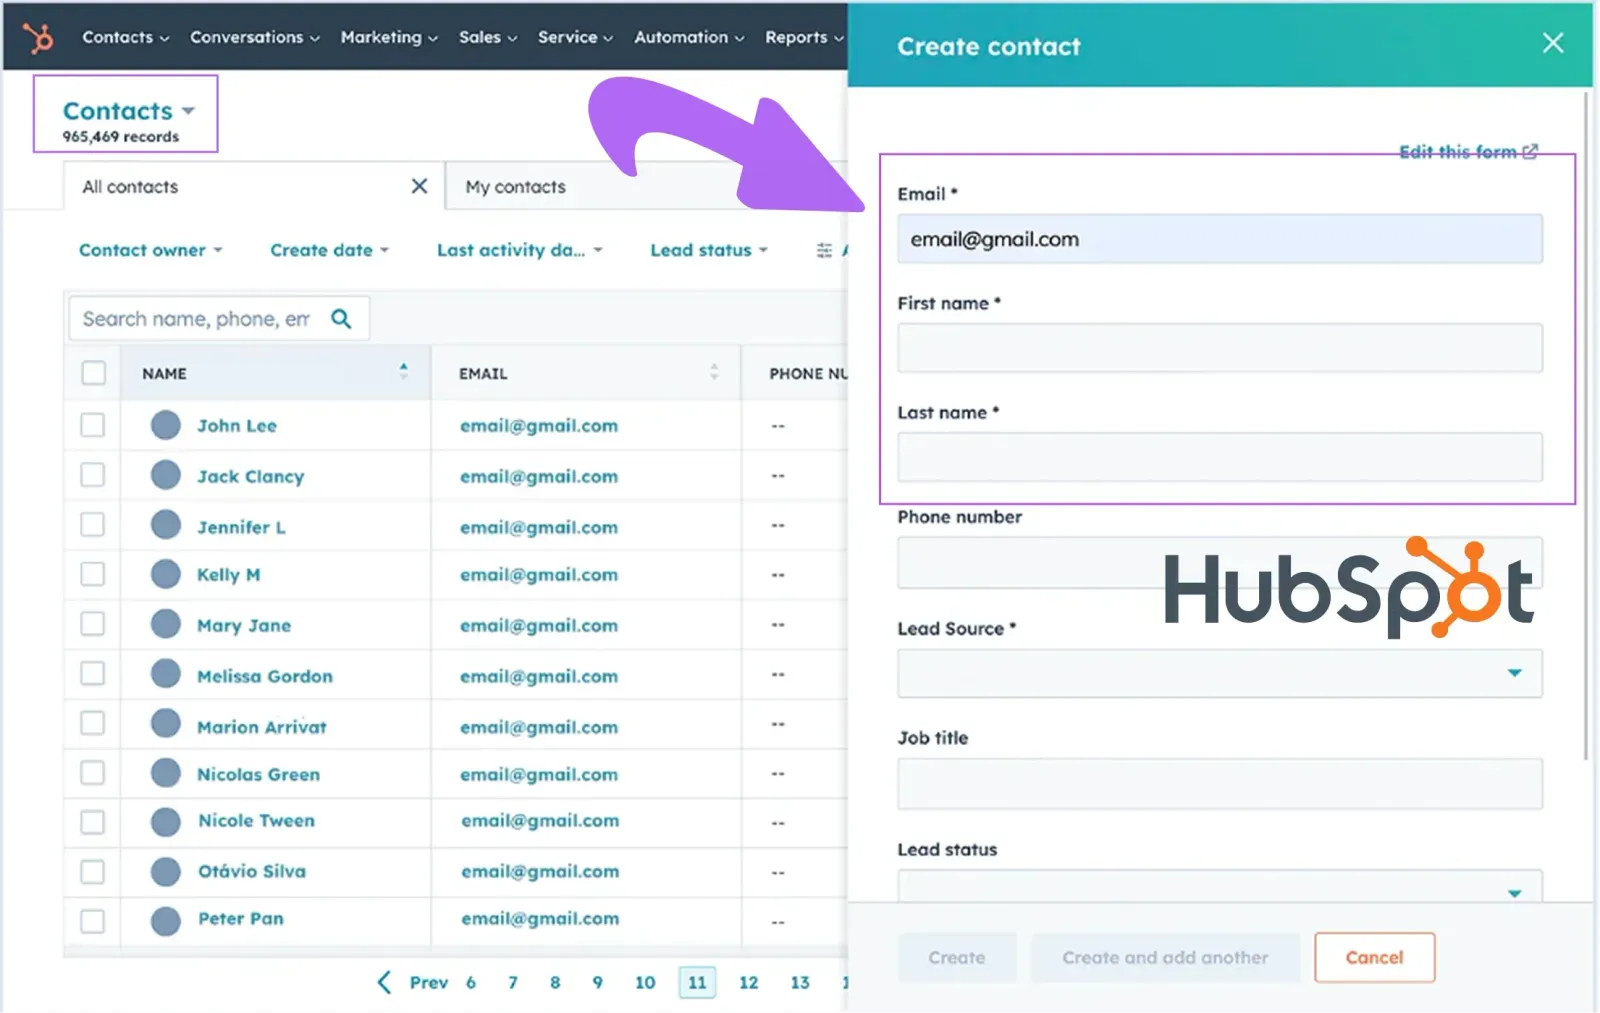Sort by the EMAIL column arrows
The width and height of the screenshot is (1600, 1013).
pyautogui.click(x=714, y=371)
